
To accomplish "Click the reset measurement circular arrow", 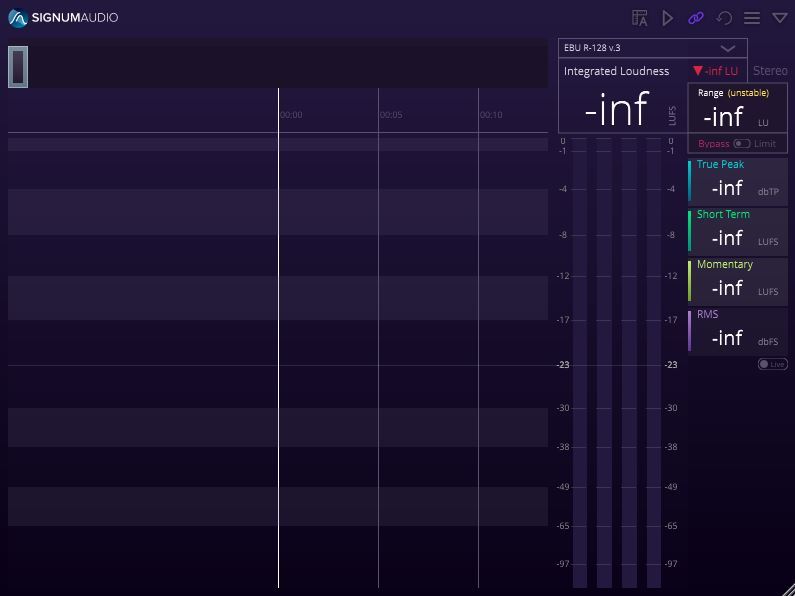I will (724, 18).
